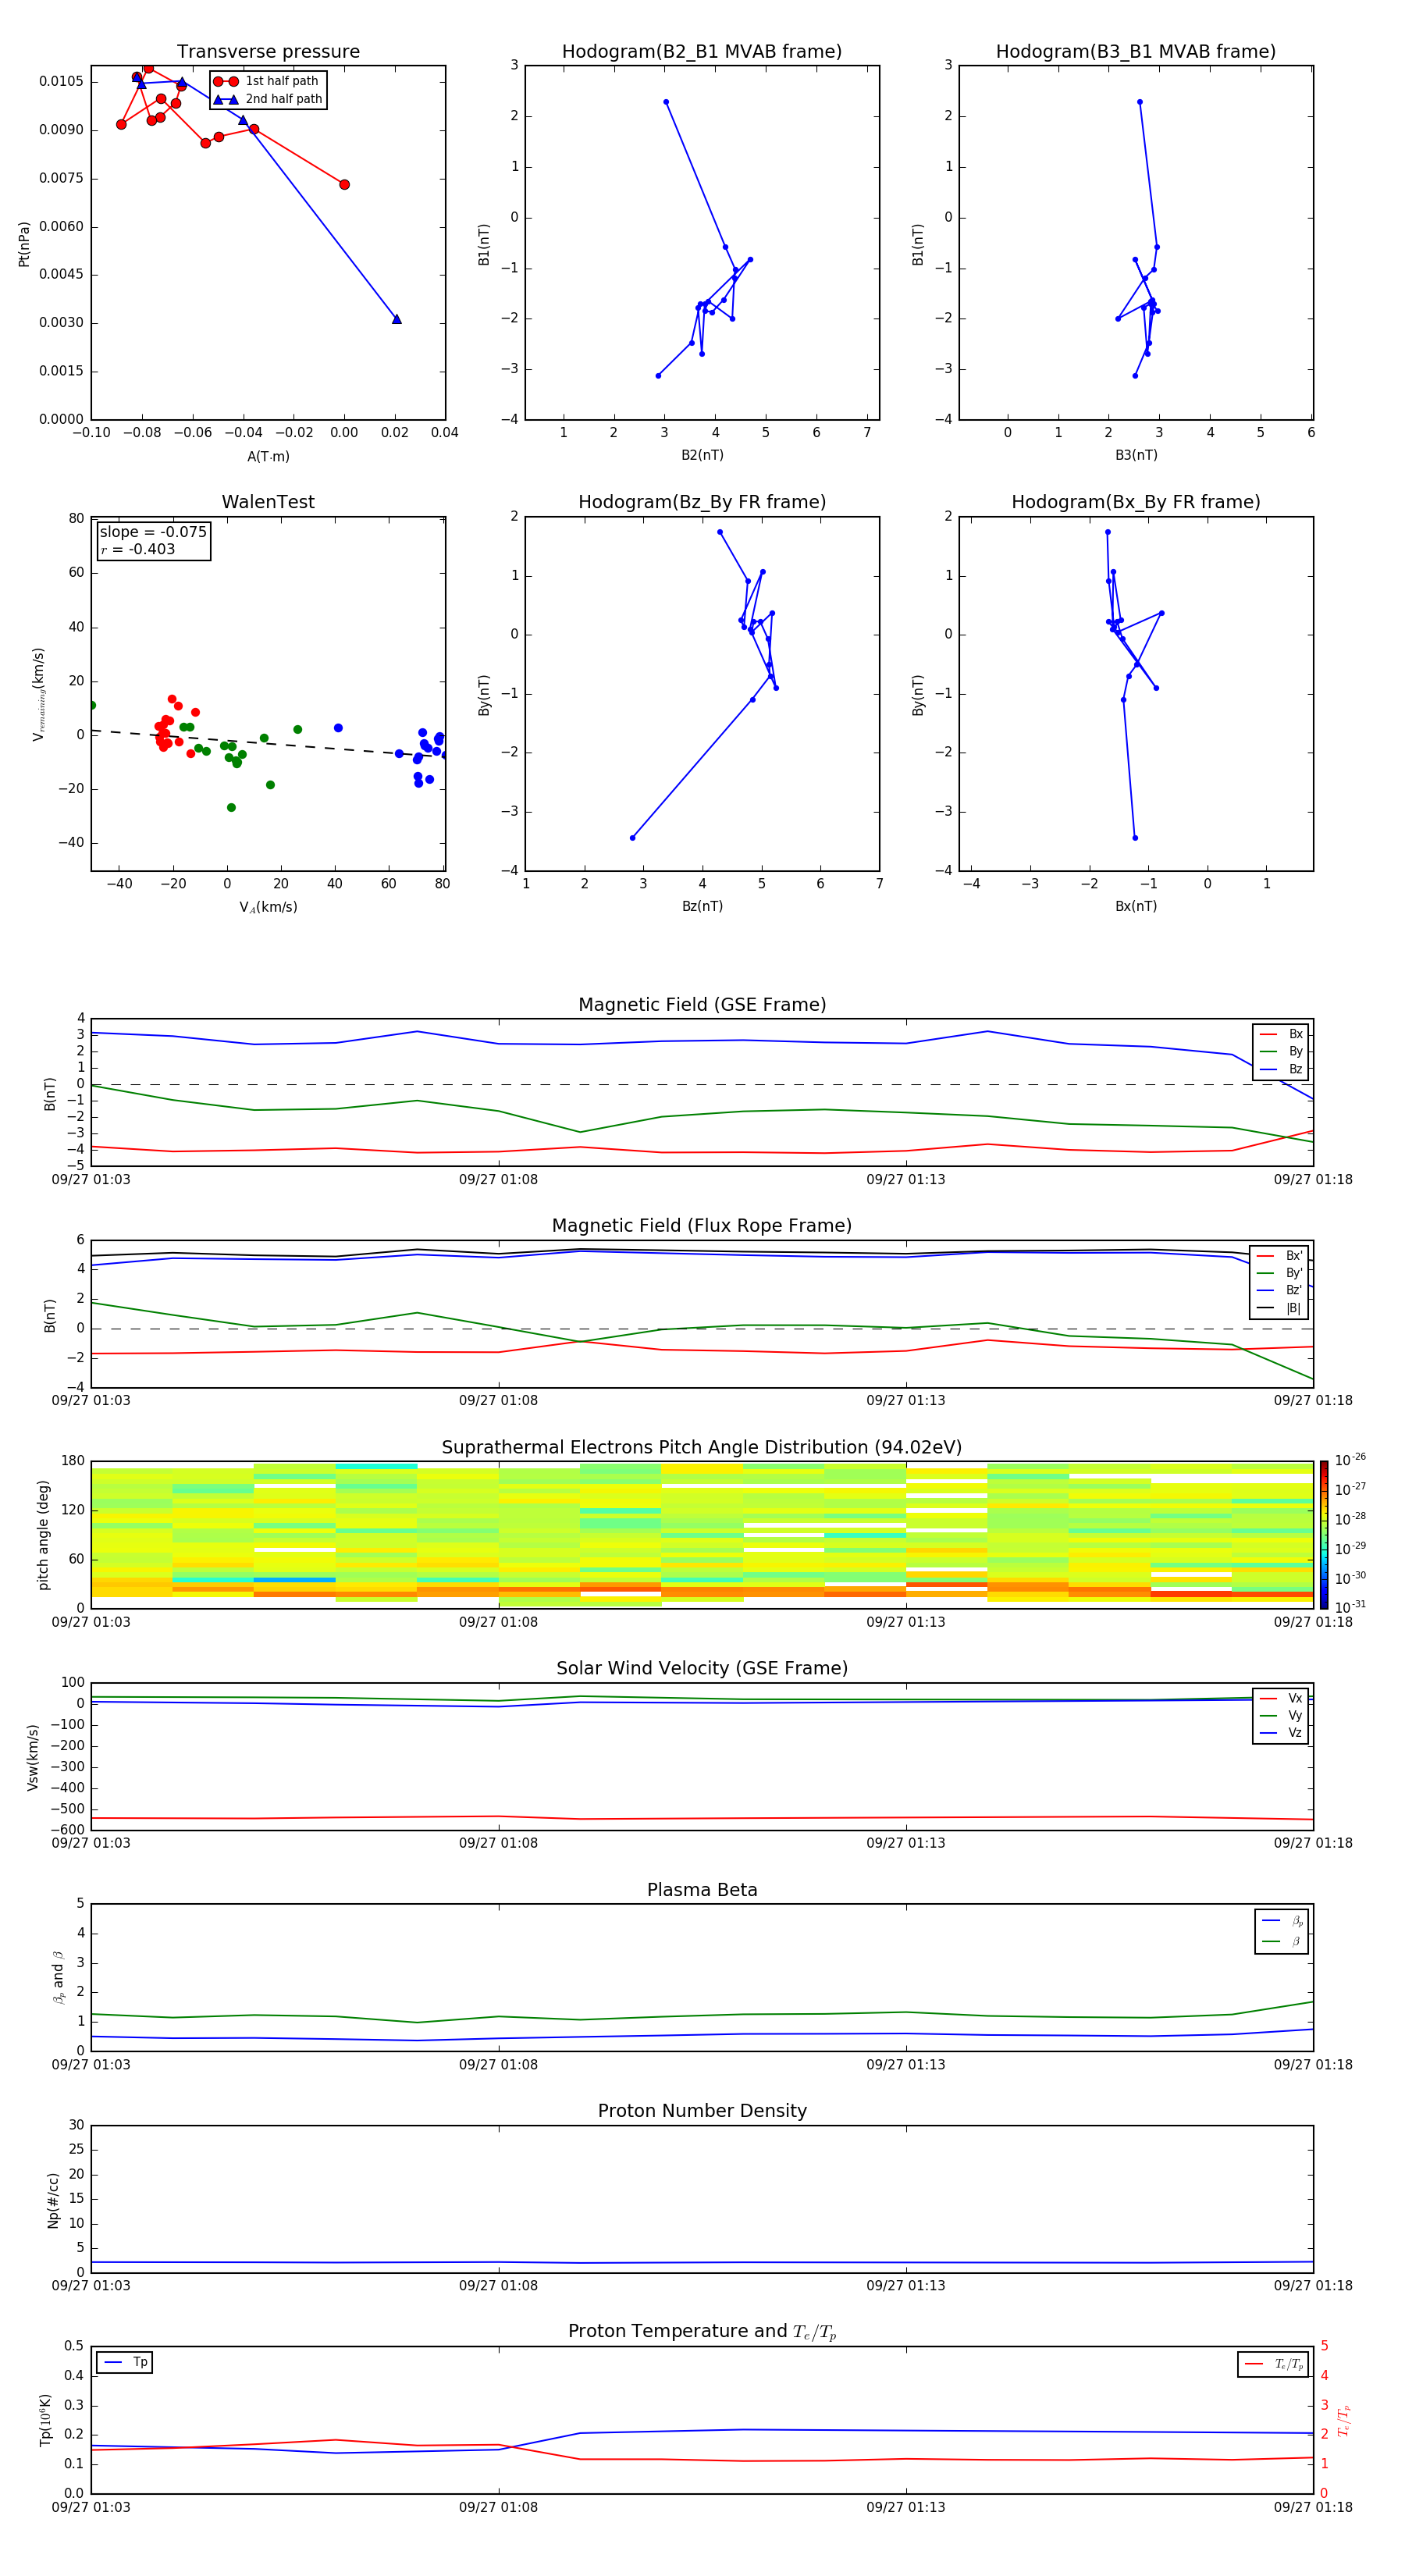1405x2576 pixels.
Task: Click the Vz entry in velocity legend
Action: (1281, 1733)
